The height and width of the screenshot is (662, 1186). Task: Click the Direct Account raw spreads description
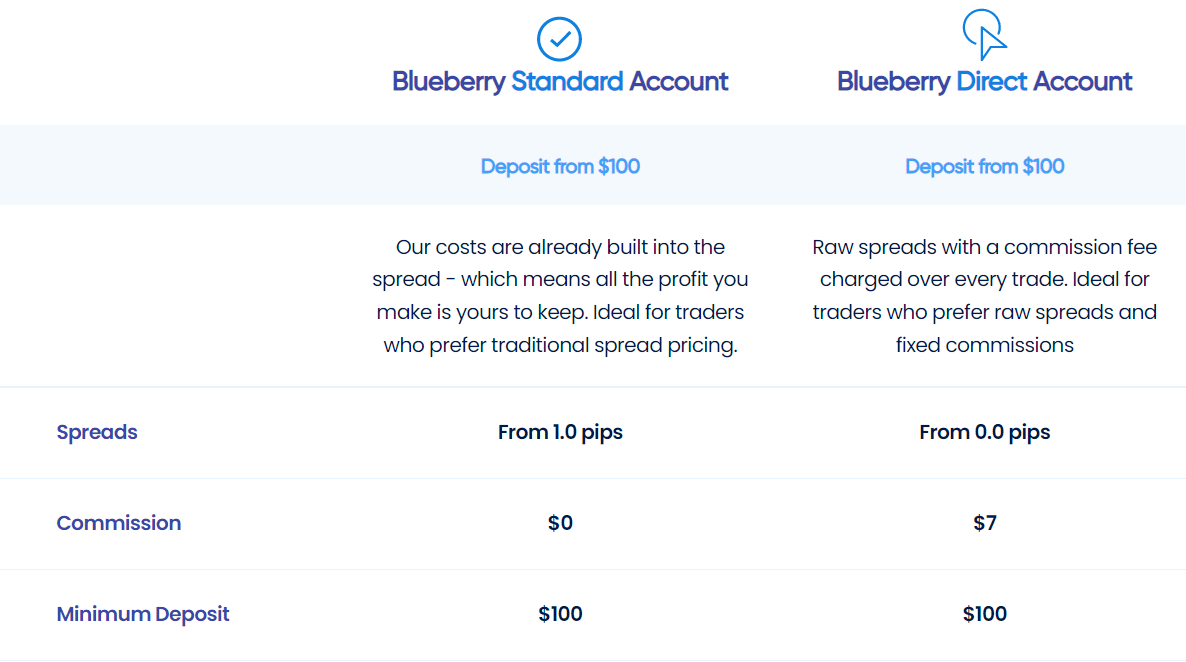[x=984, y=296]
